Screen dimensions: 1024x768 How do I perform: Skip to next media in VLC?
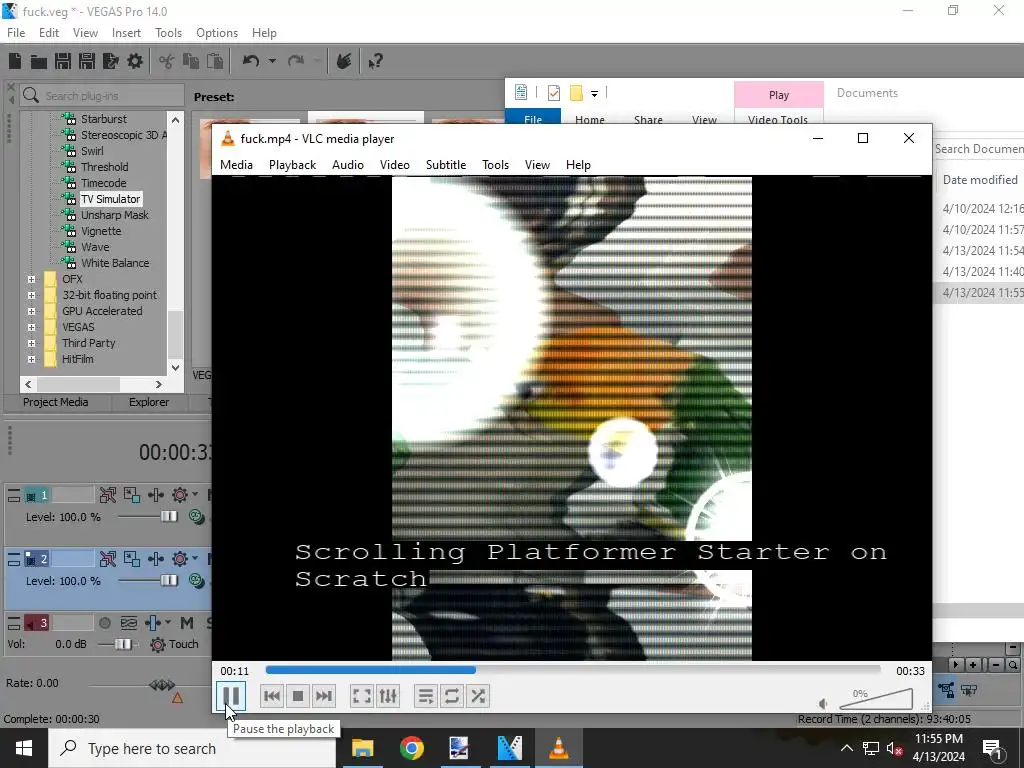(324, 696)
